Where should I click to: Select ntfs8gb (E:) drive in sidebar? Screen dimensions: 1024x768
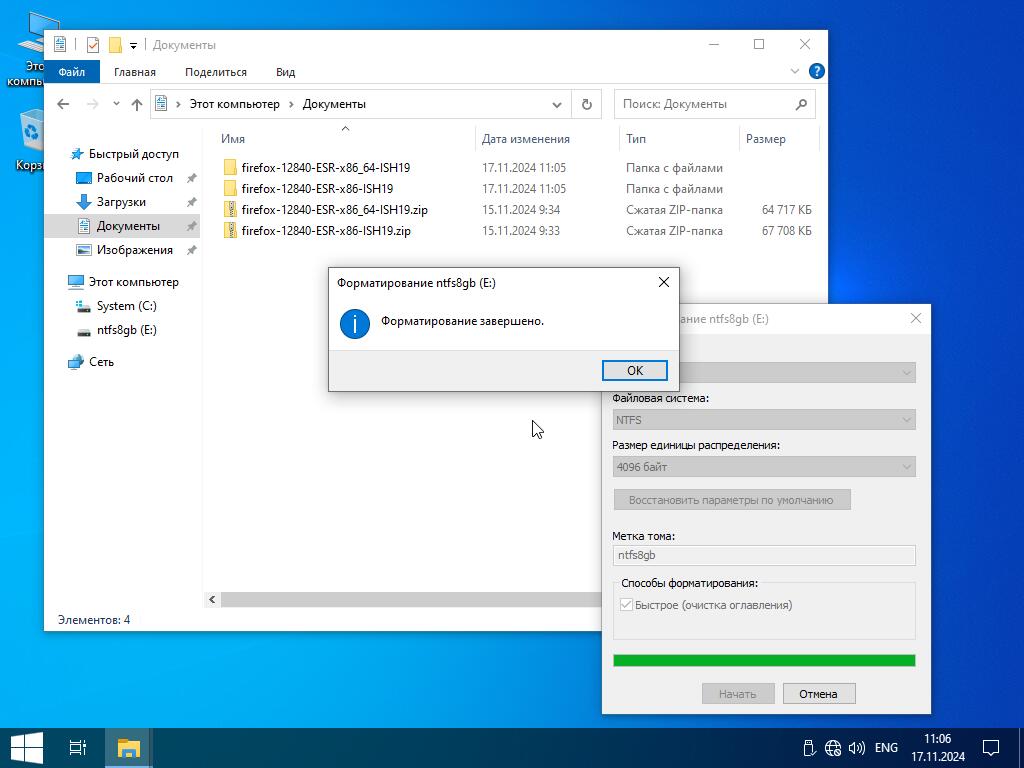(126, 330)
